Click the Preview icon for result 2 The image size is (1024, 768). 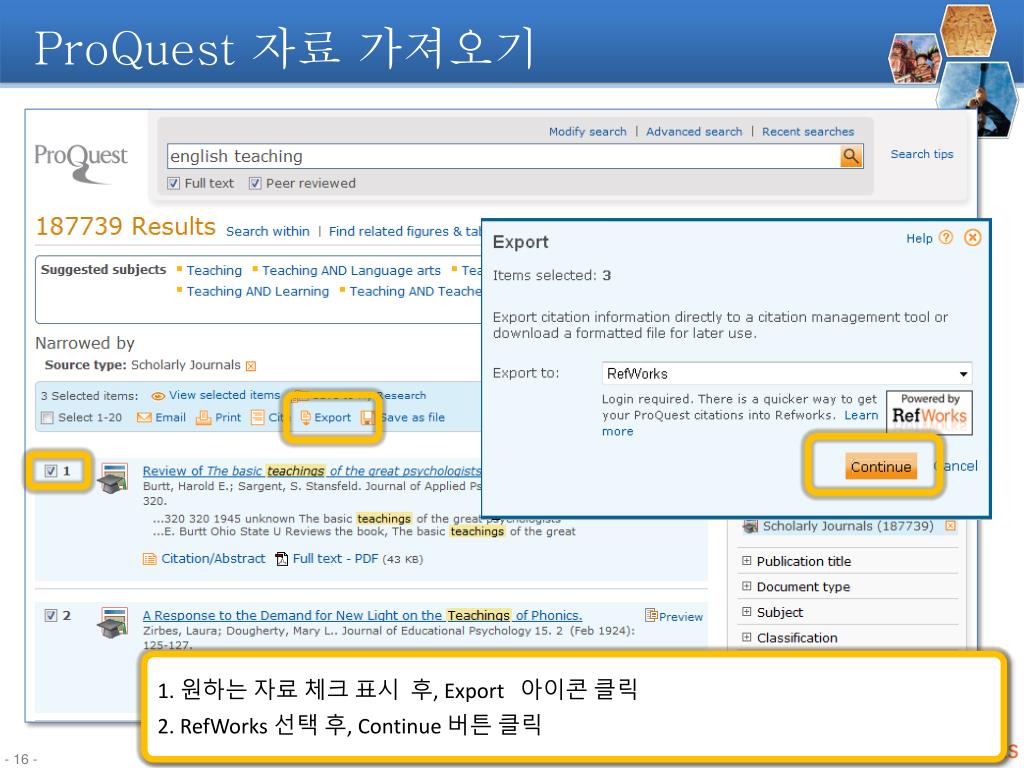tap(650, 615)
